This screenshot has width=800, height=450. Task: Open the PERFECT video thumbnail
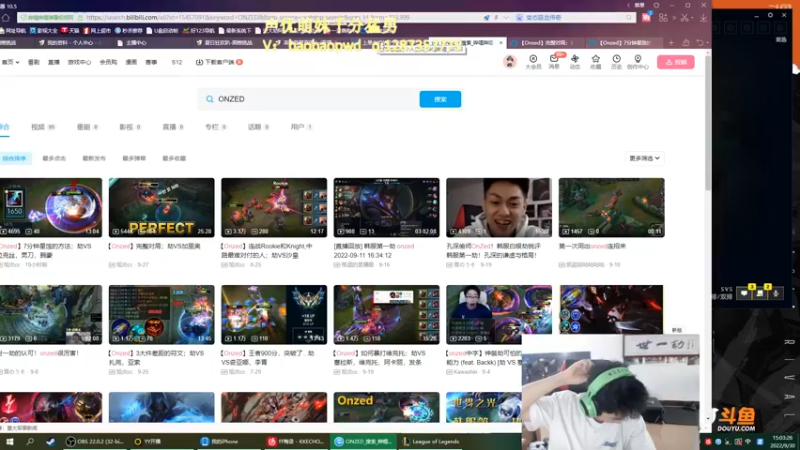tap(161, 207)
